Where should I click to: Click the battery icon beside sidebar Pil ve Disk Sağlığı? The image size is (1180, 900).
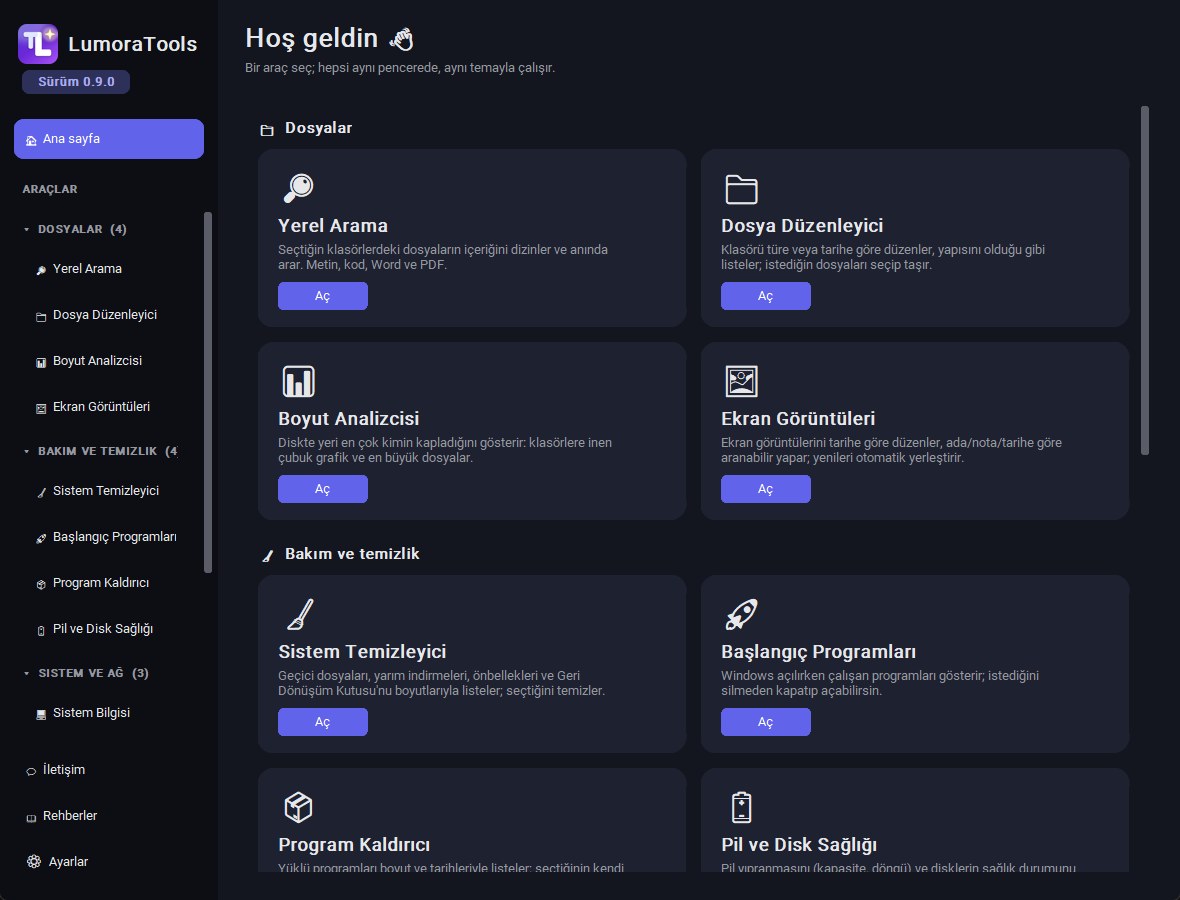41,631
